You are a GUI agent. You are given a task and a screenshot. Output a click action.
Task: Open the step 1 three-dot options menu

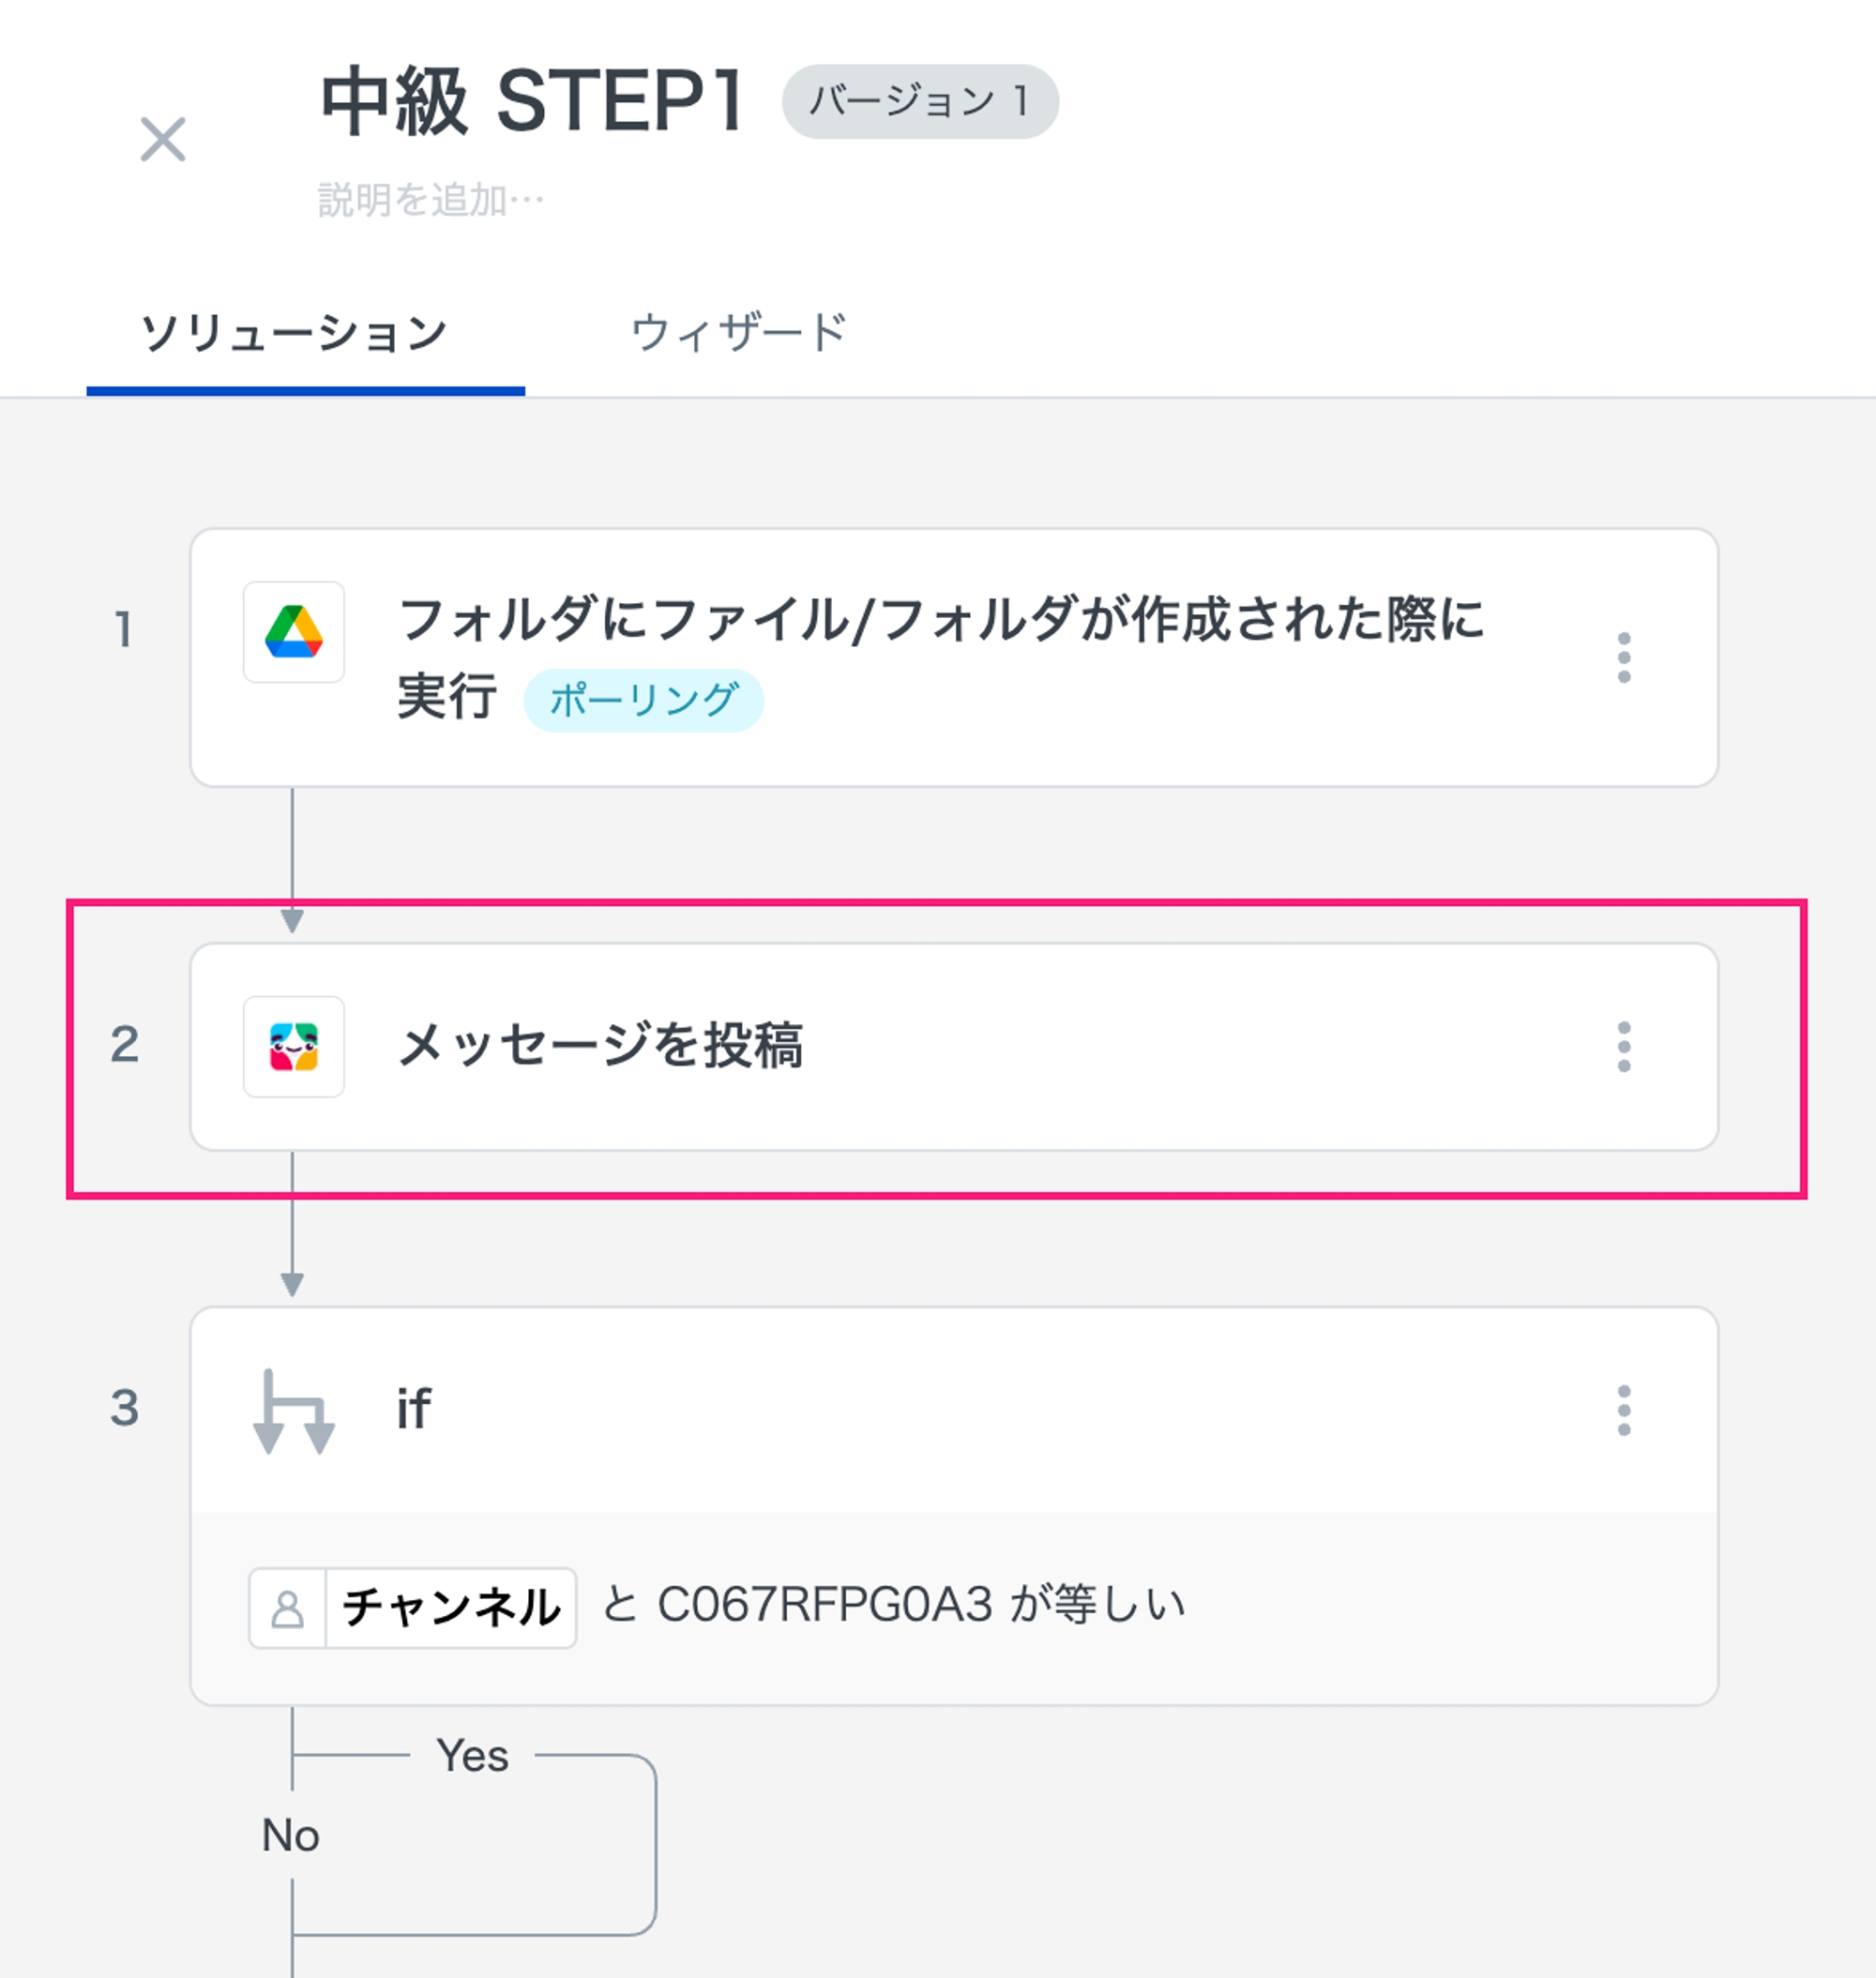tap(1623, 657)
